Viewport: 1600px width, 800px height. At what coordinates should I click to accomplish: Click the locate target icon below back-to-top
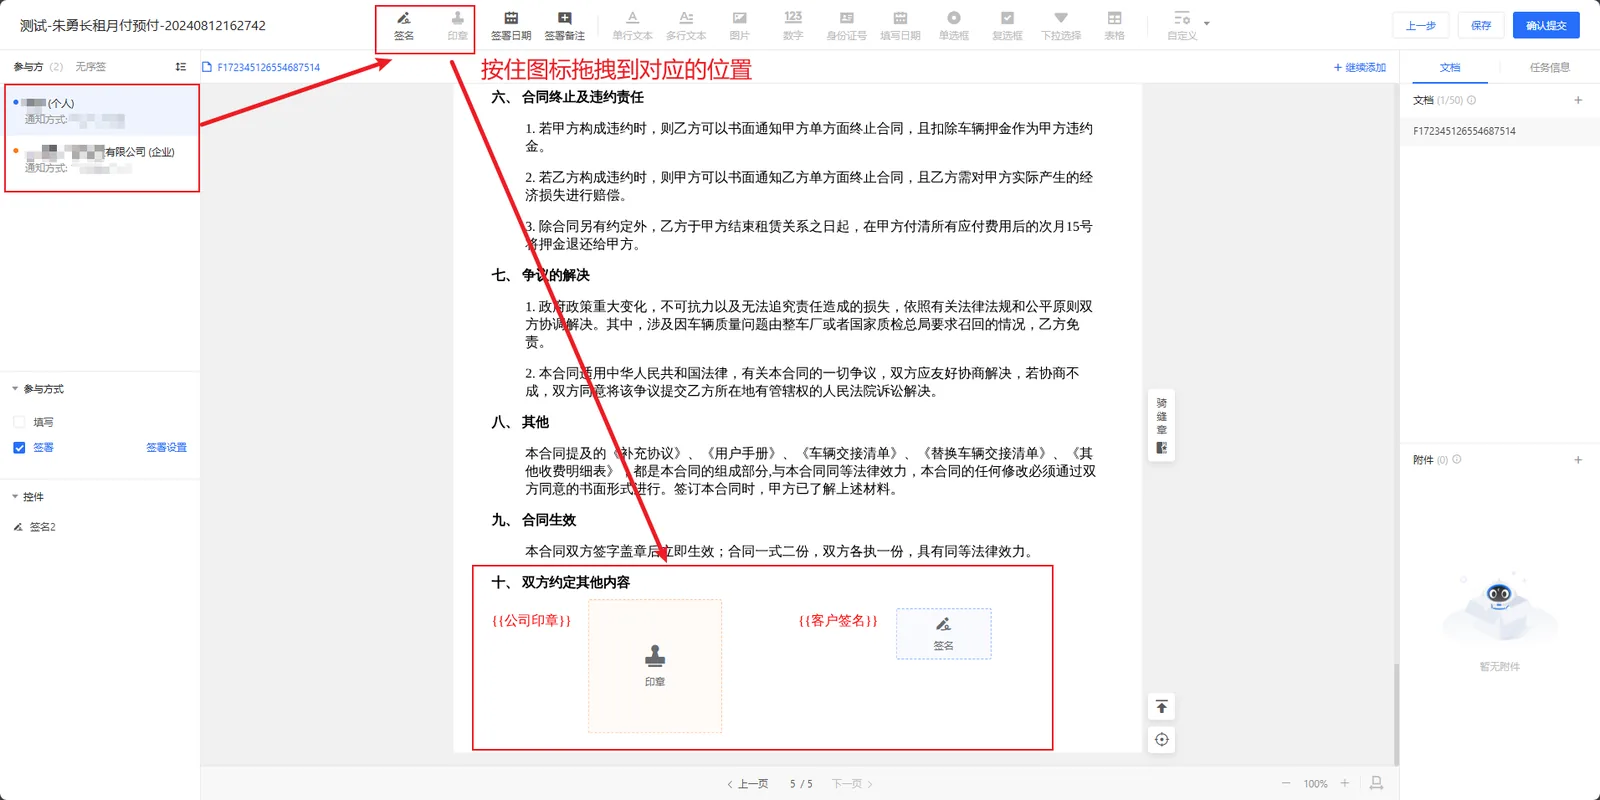click(1161, 740)
